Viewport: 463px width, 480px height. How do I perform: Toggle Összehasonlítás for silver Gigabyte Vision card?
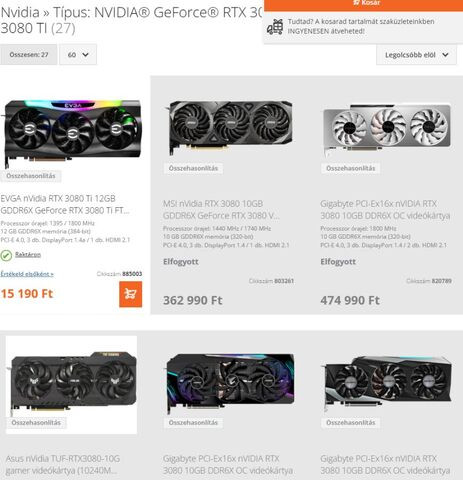tap(351, 168)
